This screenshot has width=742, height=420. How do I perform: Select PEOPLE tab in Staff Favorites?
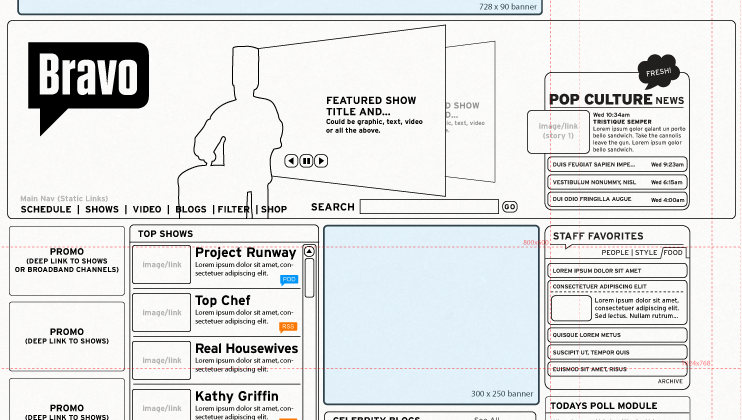point(615,253)
